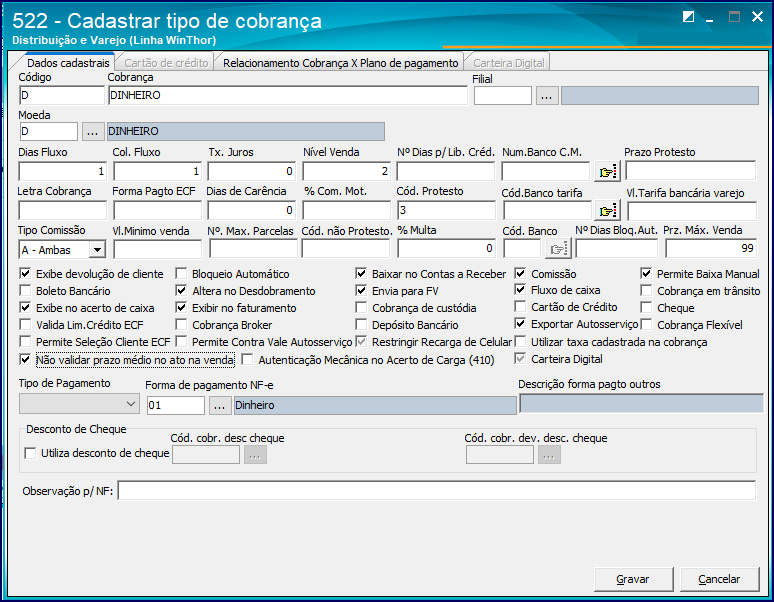Select the Dados cadastrais tab
The height and width of the screenshot is (602, 774).
pyautogui.click(x=68, y=63)
